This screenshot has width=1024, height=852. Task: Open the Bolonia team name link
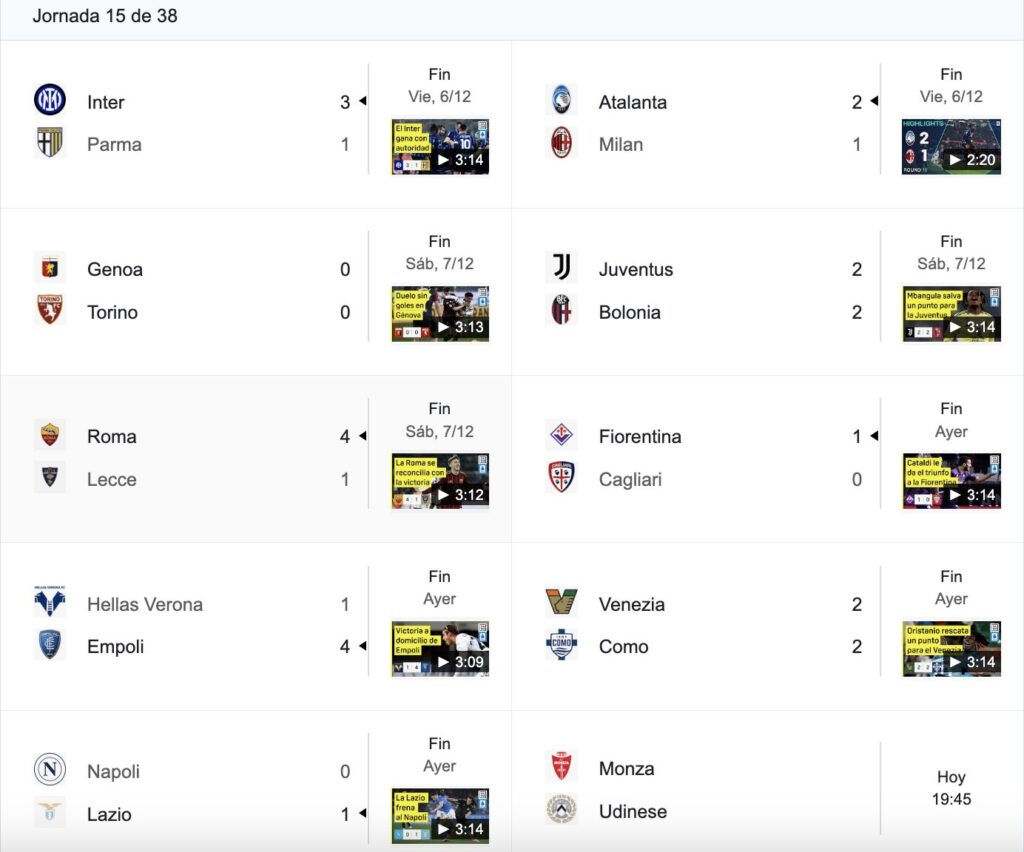[630, 312]
